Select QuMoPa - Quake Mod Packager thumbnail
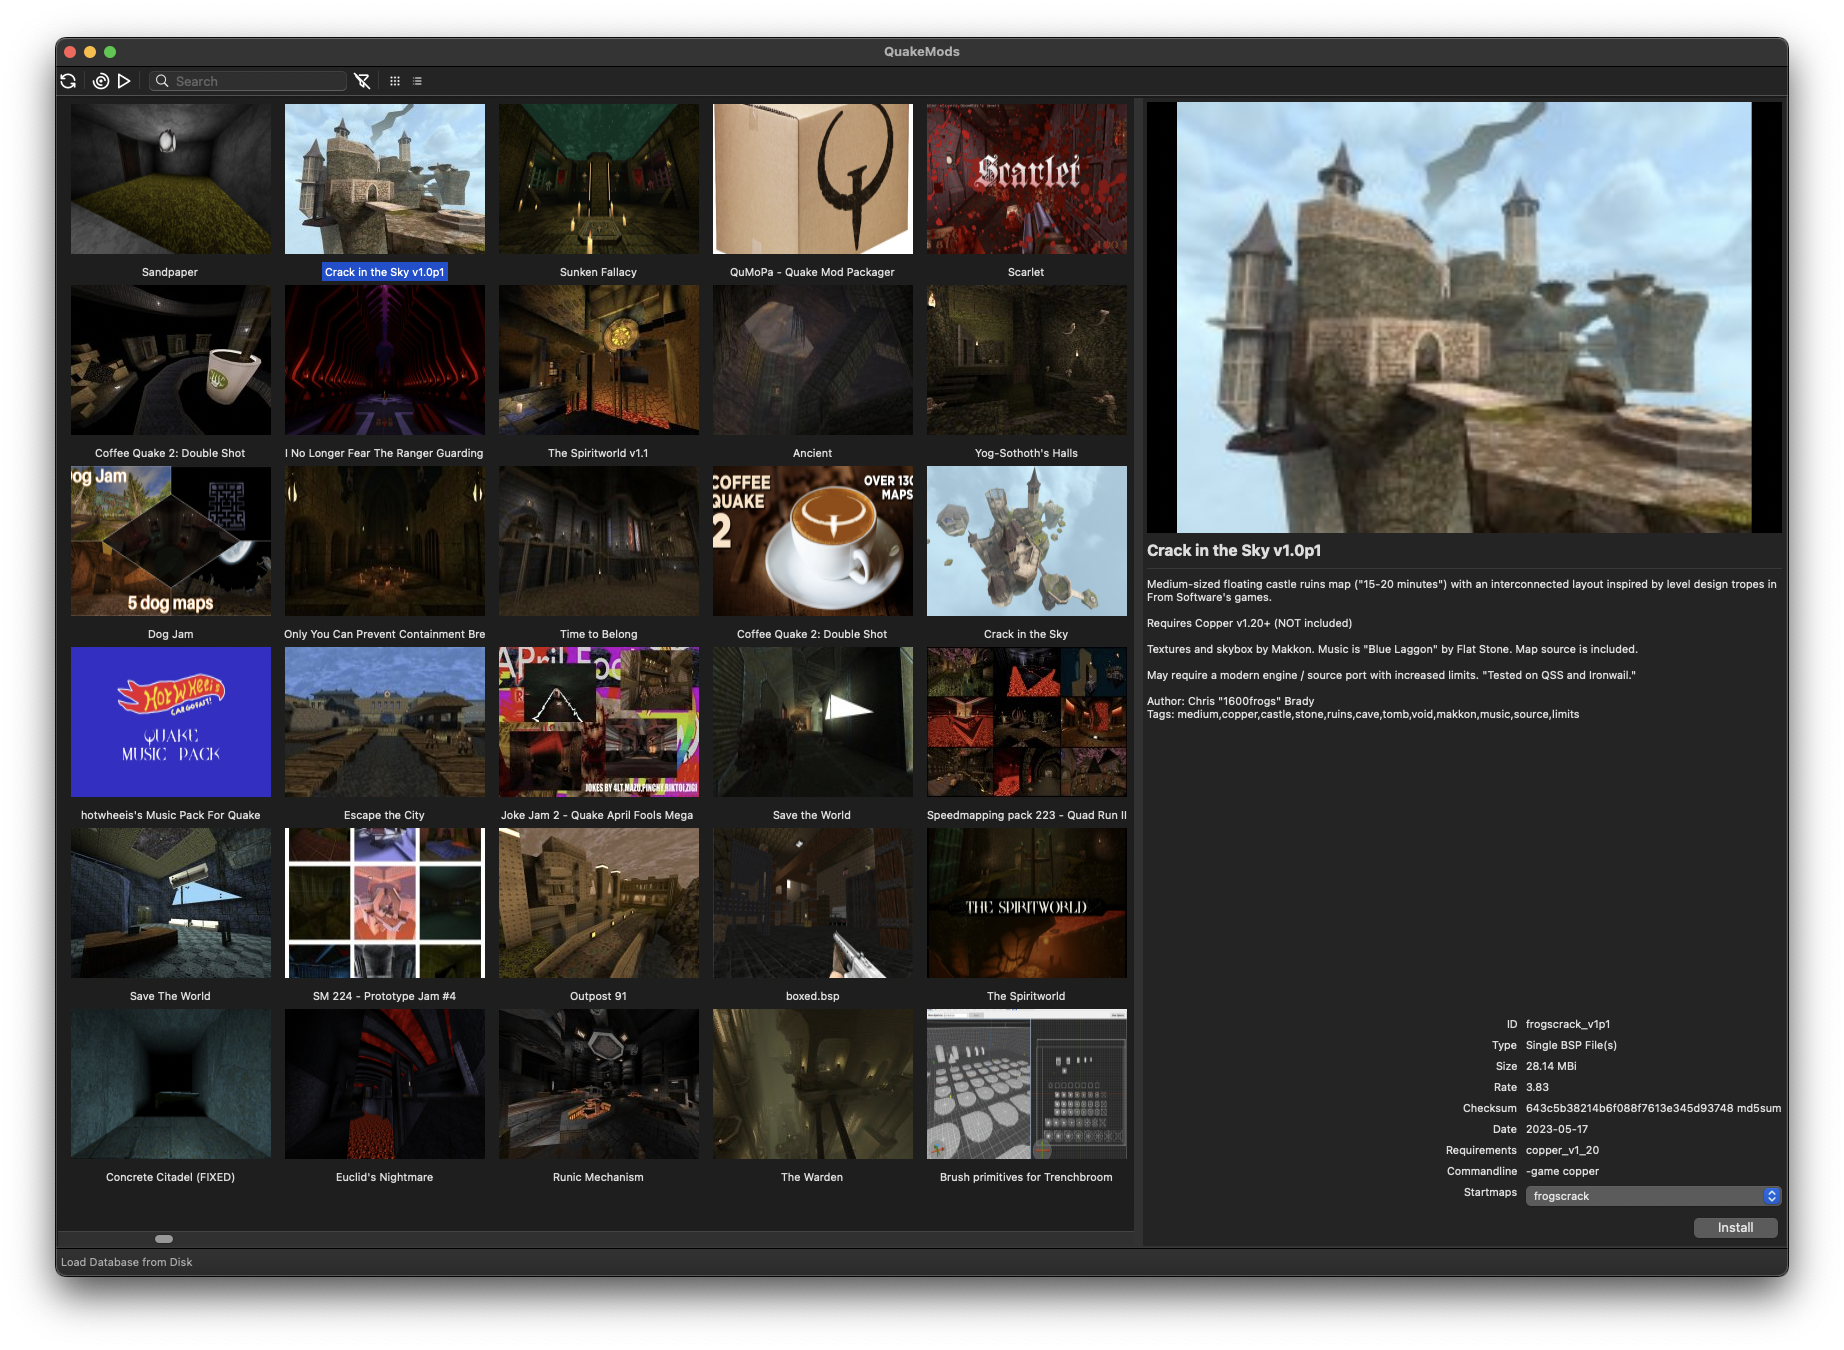The height and width of the screenshot is (1350, 1844). click(x=812, y=179)
